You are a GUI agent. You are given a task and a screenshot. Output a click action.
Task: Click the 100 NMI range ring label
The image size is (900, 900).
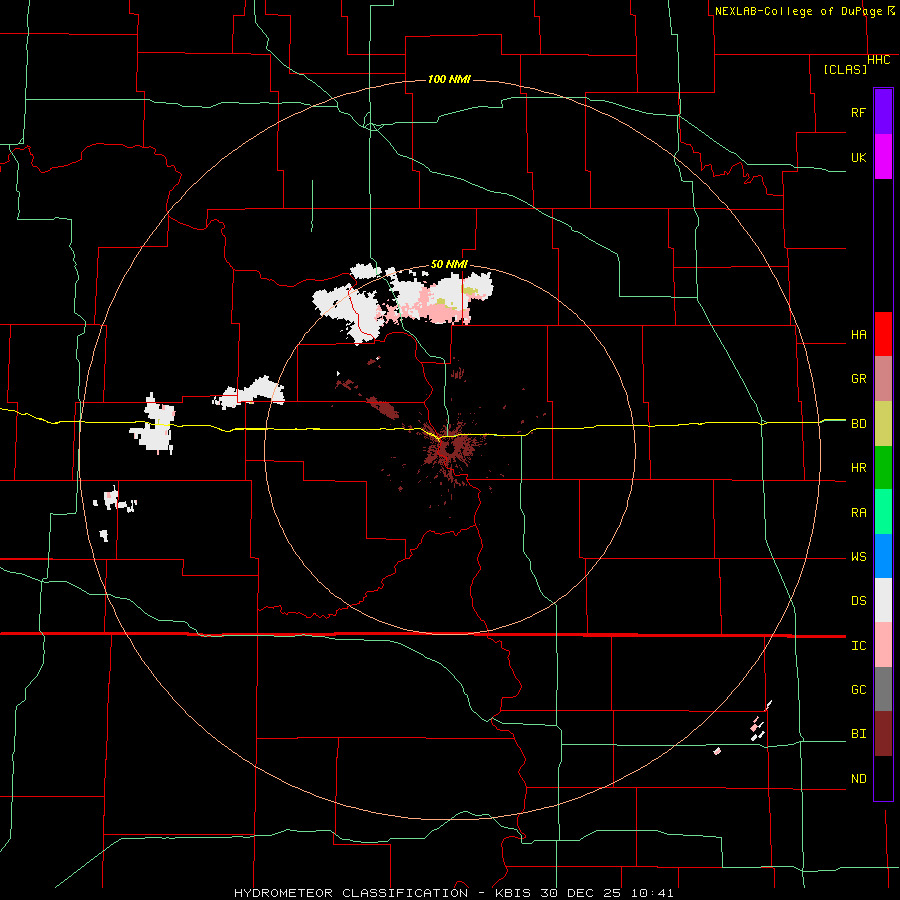coord(449,79)
